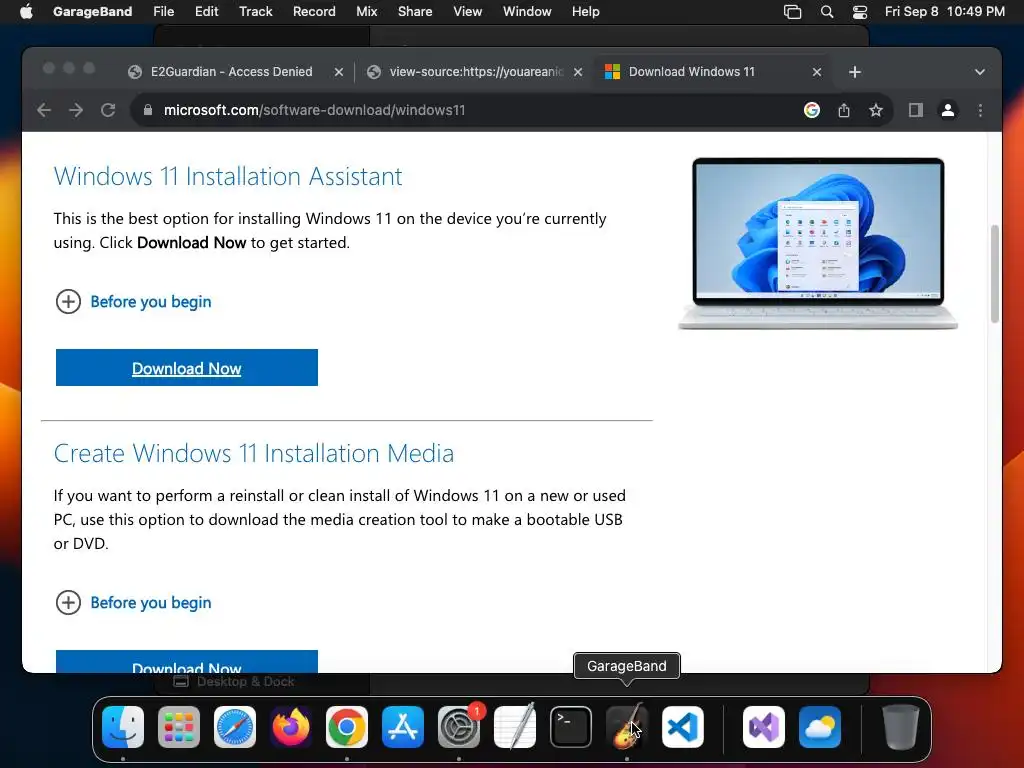Open Firefox from the Dock

291,726
